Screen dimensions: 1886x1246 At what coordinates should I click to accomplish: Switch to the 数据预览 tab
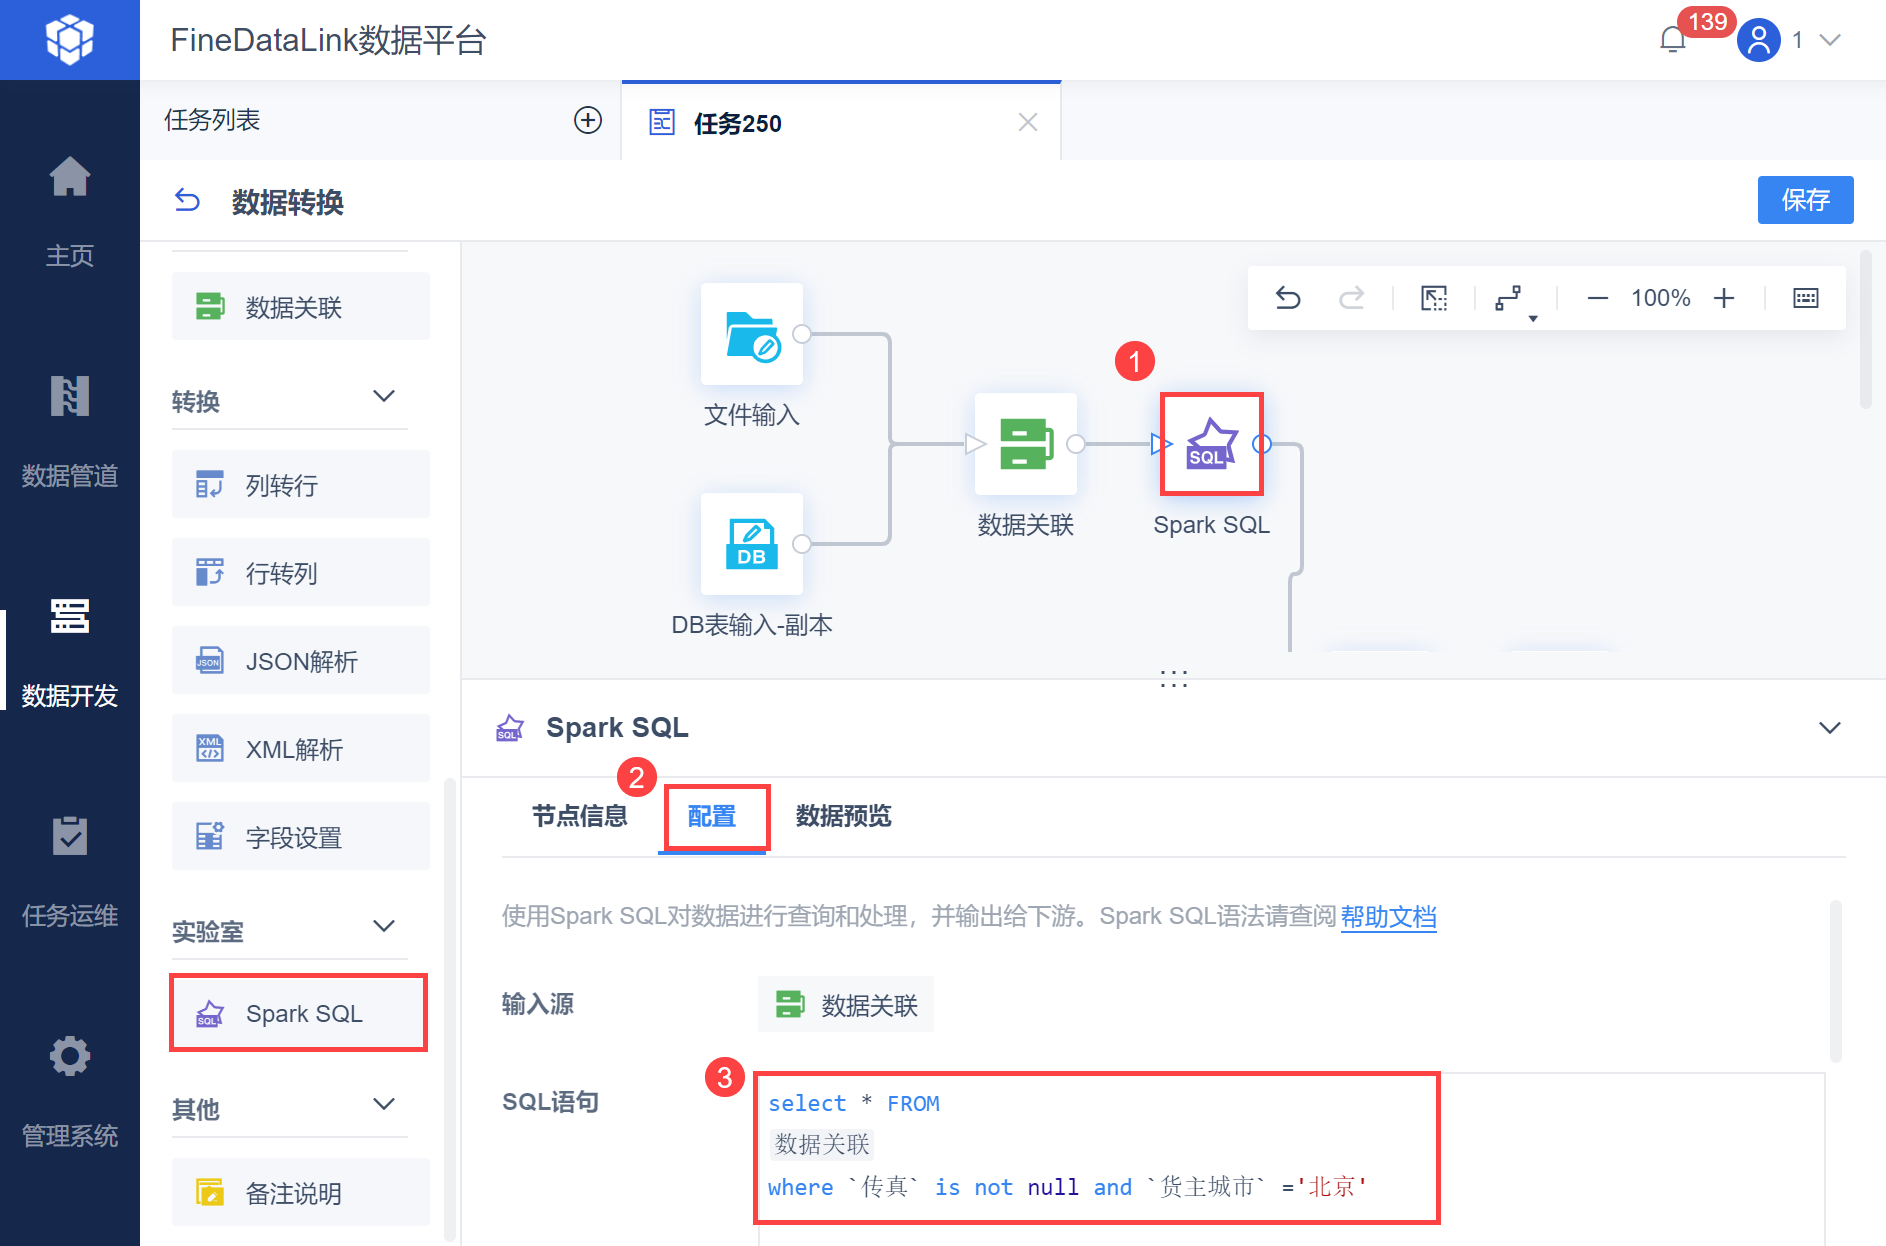click(x=844, y=816)
